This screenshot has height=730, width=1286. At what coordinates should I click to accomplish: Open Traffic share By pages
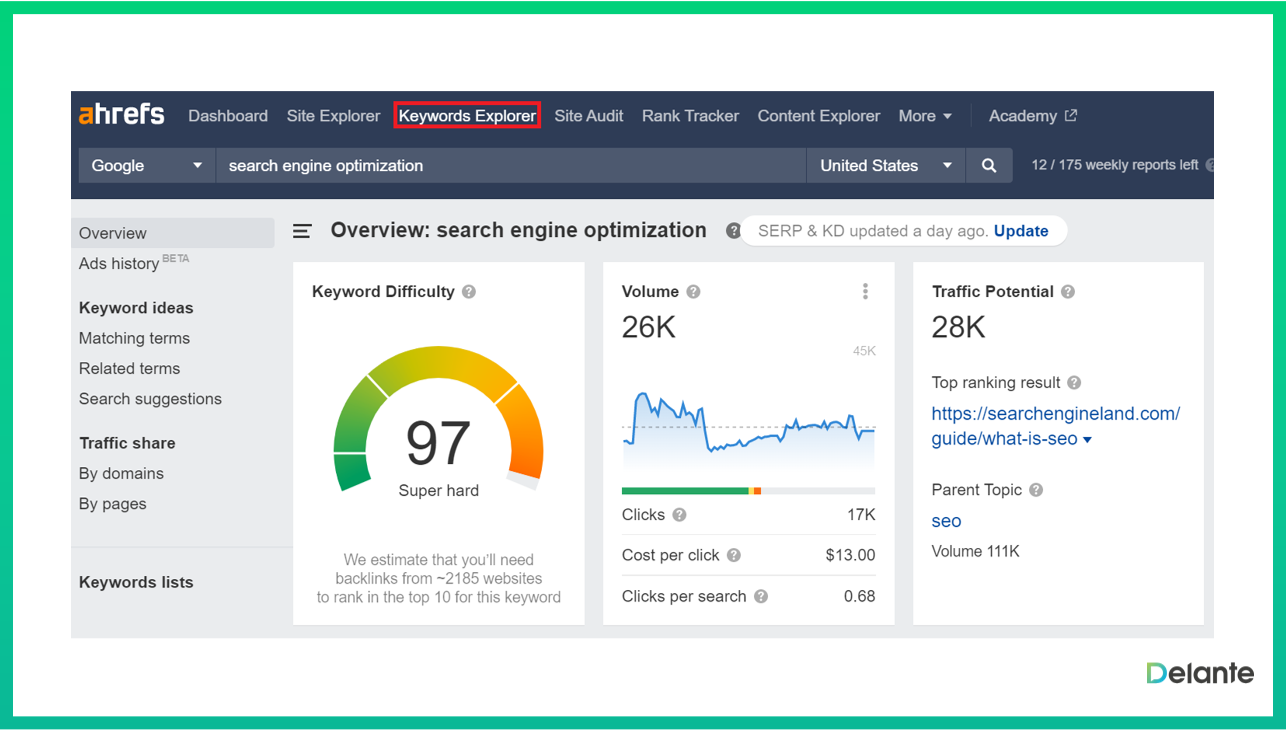[x=112, y=504]
